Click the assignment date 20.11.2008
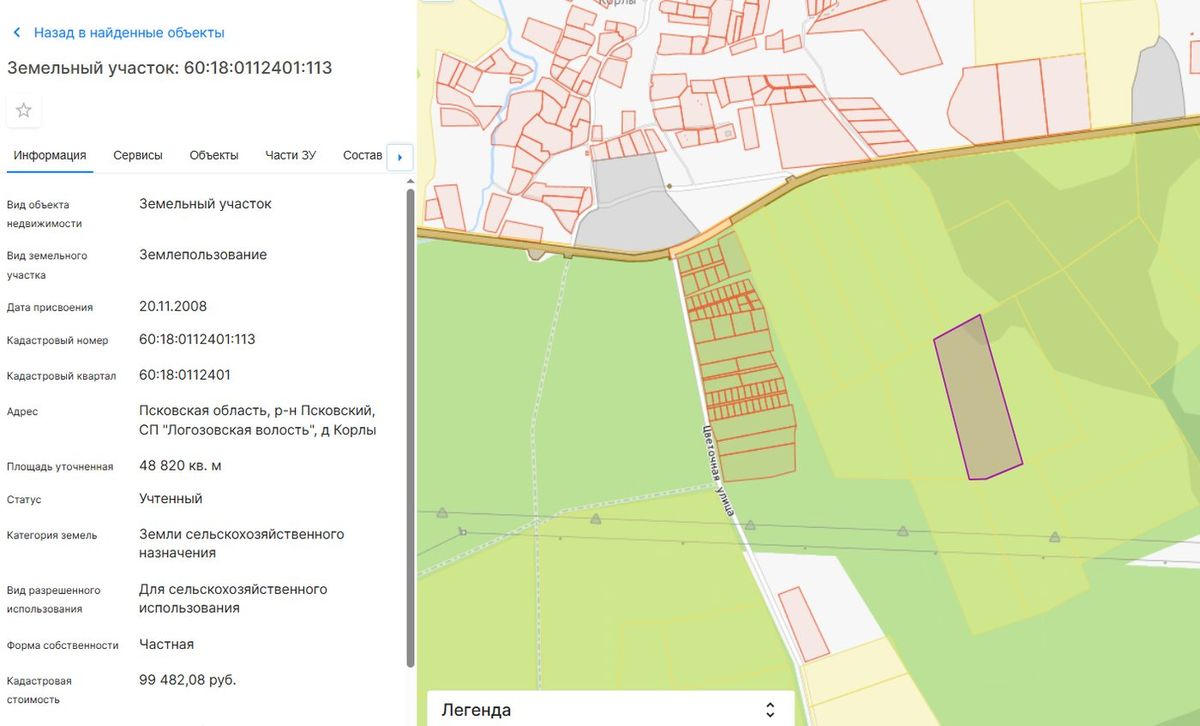The image size is (1200, 726). click(x=173, y=306)
